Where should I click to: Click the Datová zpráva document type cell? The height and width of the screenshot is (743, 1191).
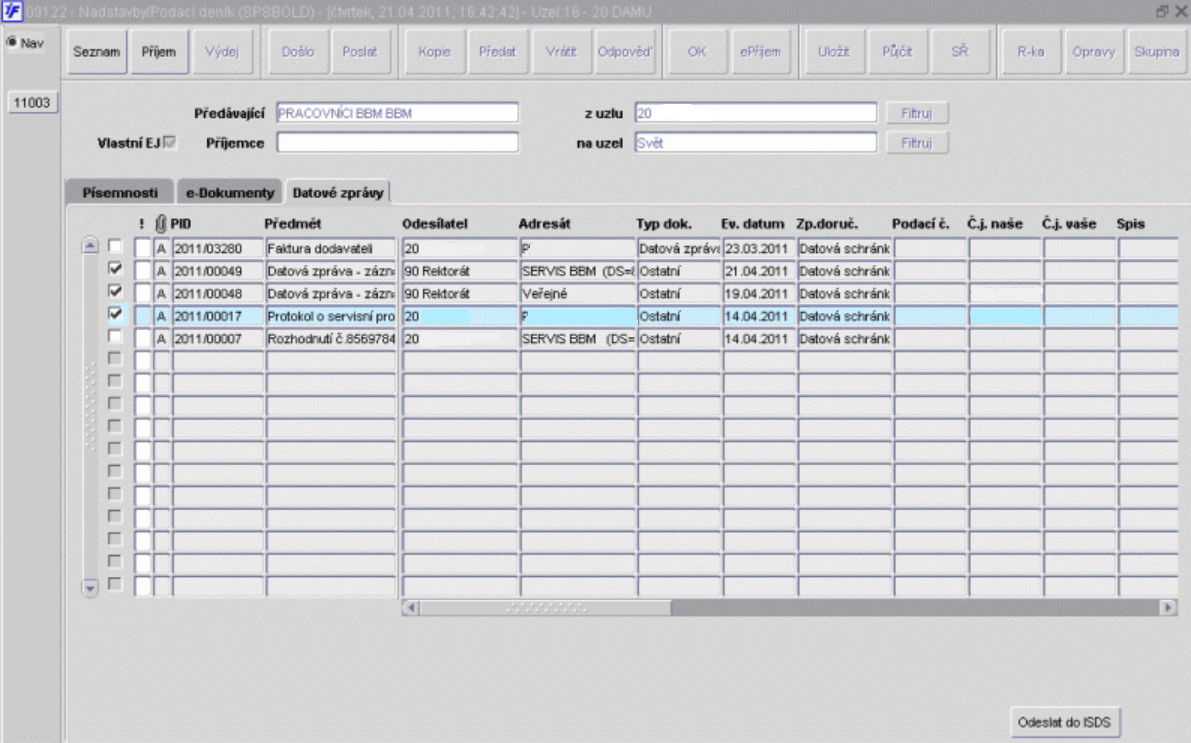679,248
